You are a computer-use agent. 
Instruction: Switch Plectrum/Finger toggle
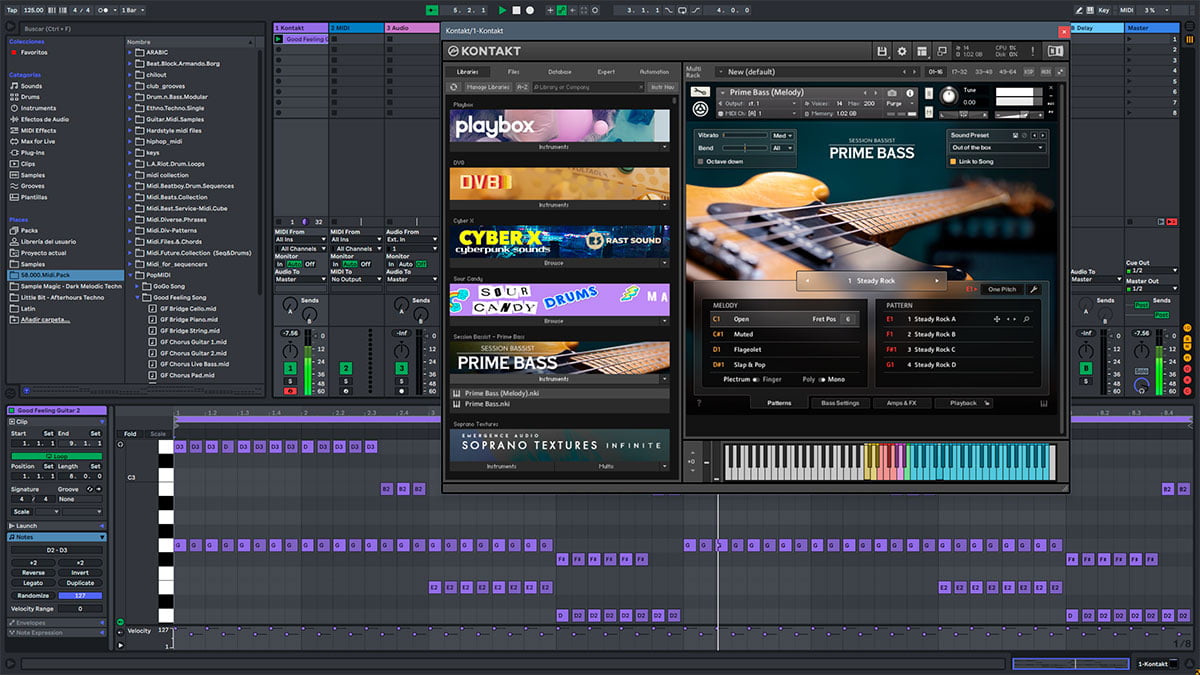[757, 379]
